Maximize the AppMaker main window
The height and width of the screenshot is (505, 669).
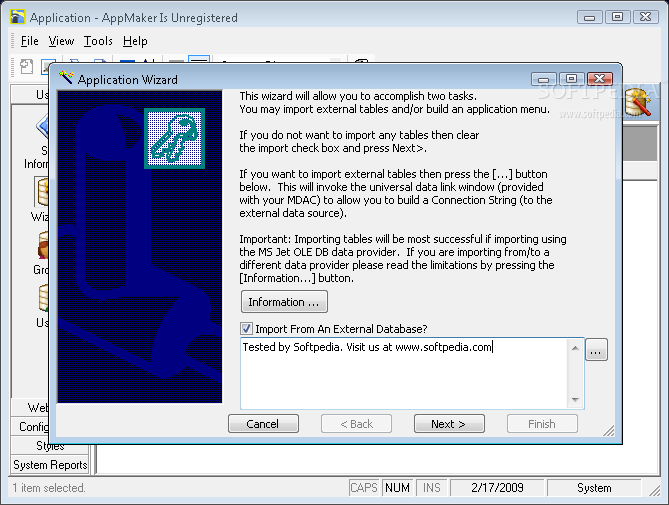click(617, 17)
